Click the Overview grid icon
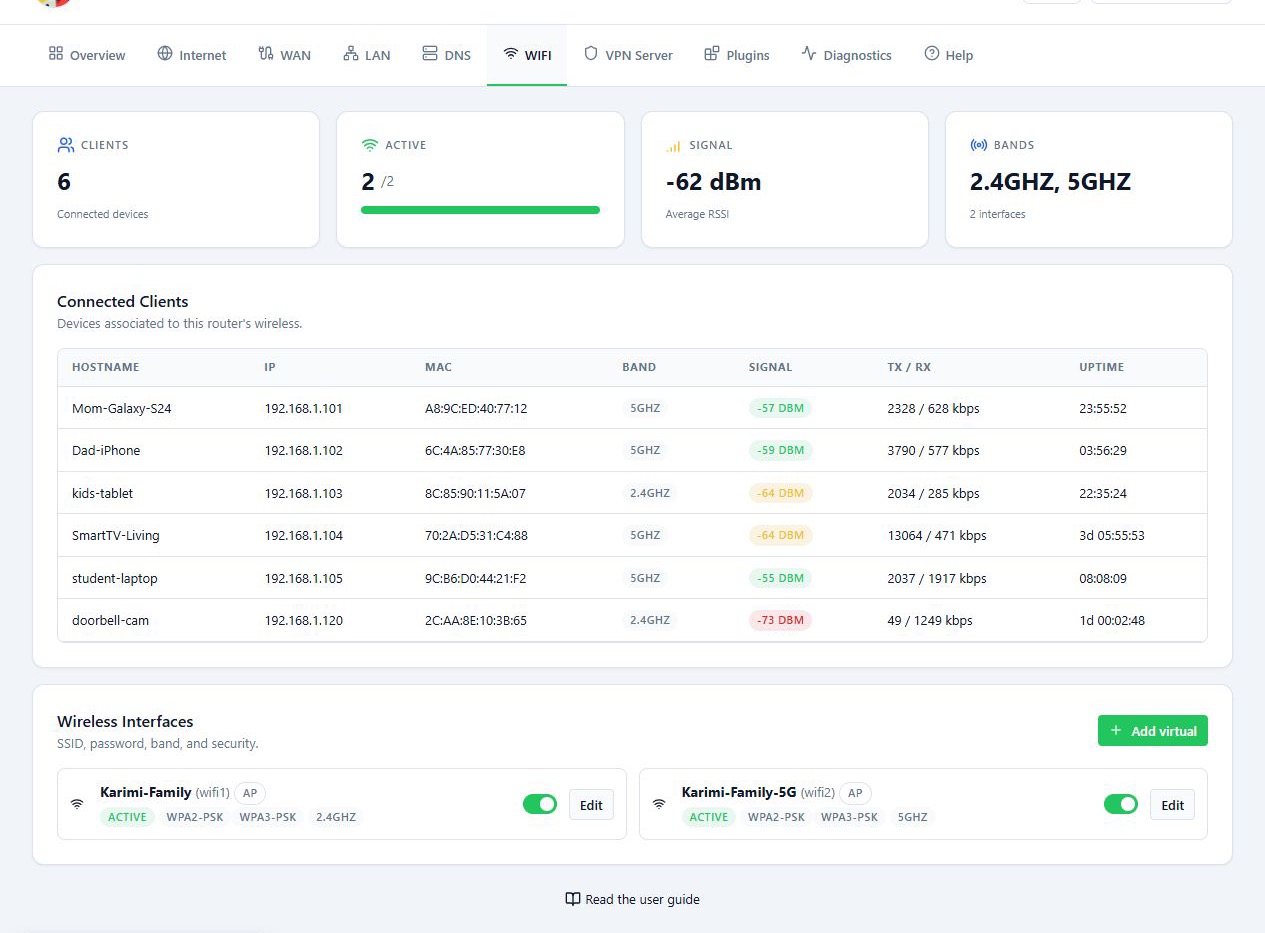The image size is (1265, 933). 56,54
